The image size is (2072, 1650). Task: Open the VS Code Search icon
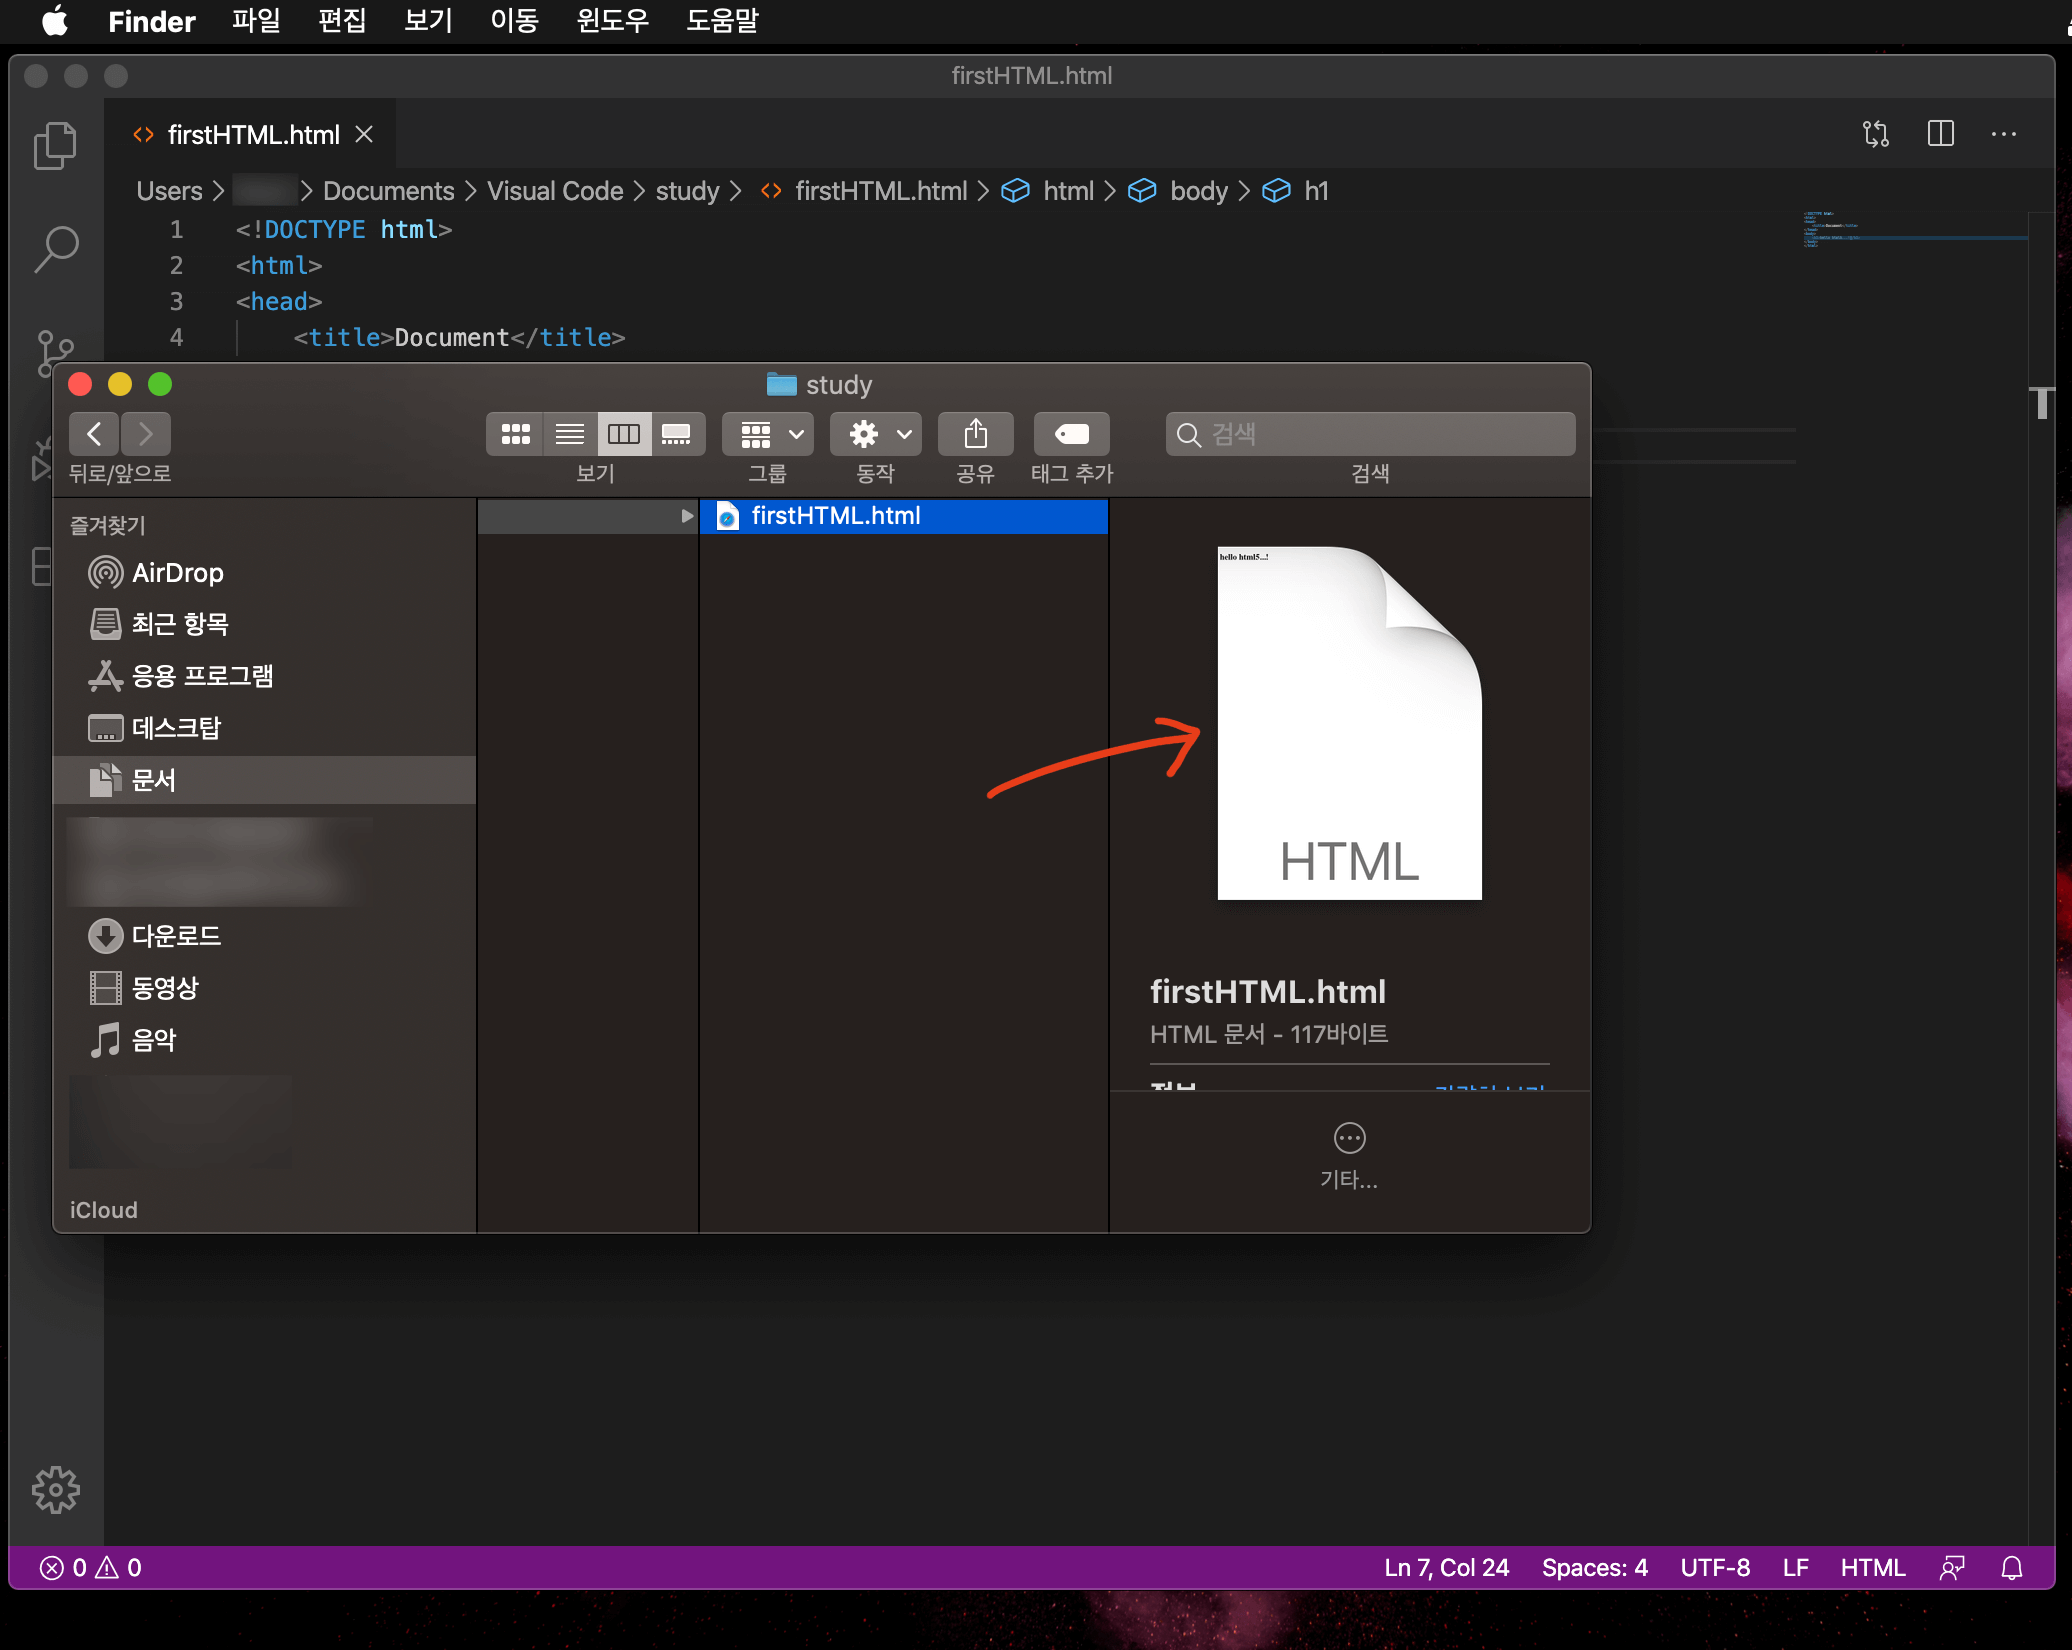(x=55, y=249)
